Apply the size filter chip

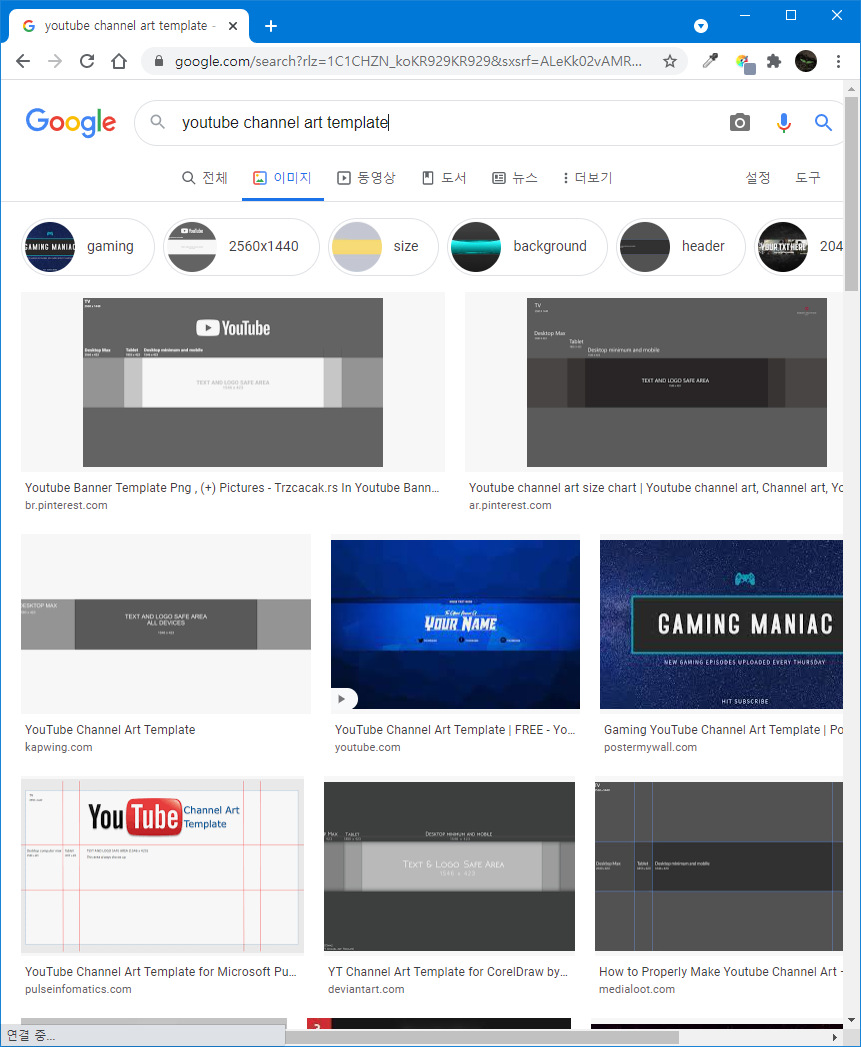pyautogui.click(x=383, y=246)
